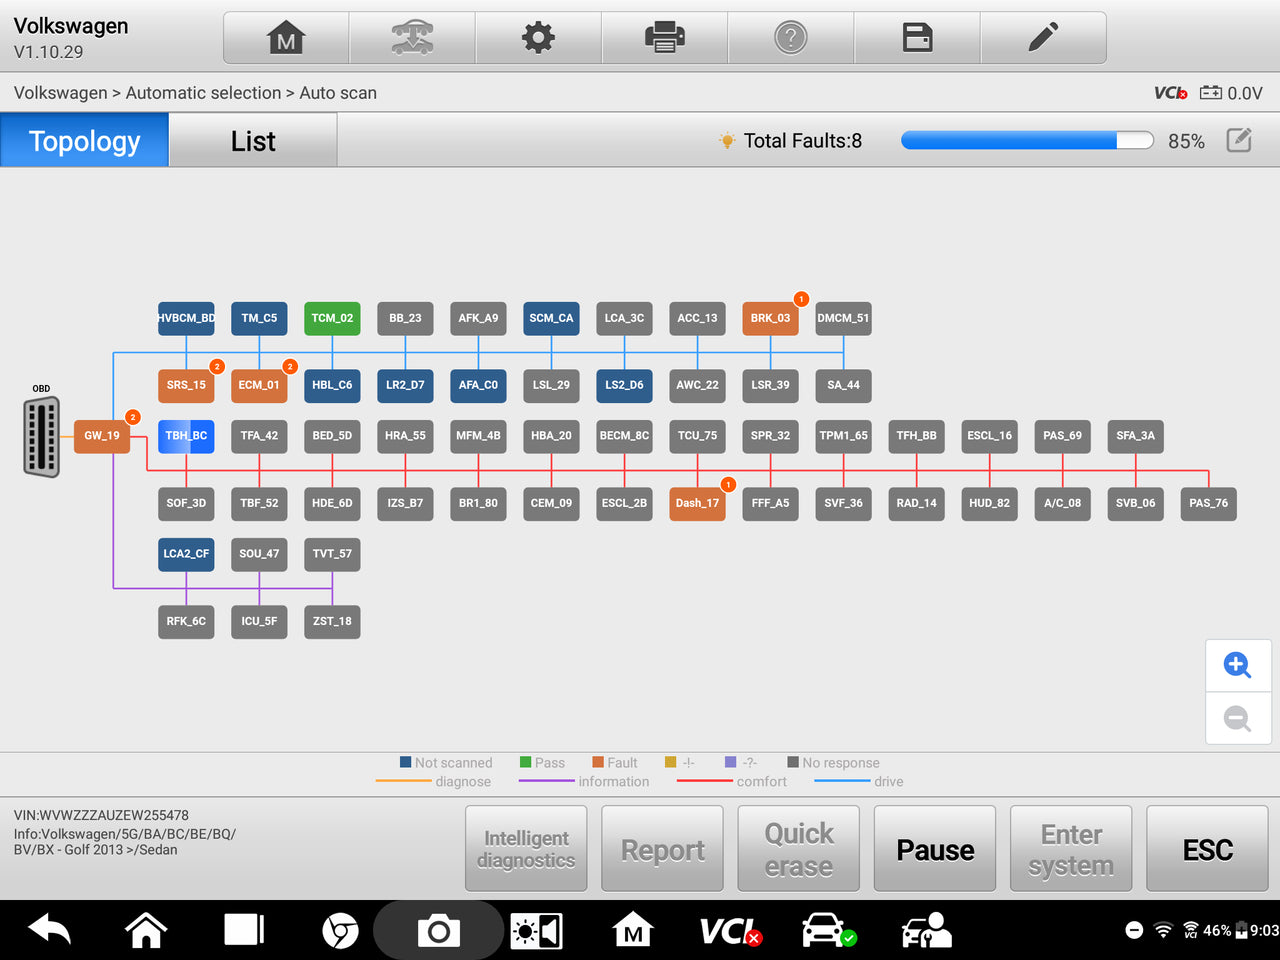Tap the car with green check icon
The image size is (1280, 960).
[828, 931]
